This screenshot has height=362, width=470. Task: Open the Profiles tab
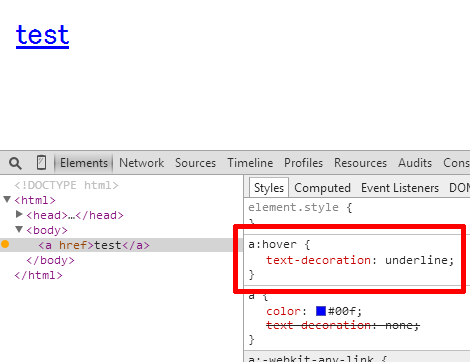303,163
